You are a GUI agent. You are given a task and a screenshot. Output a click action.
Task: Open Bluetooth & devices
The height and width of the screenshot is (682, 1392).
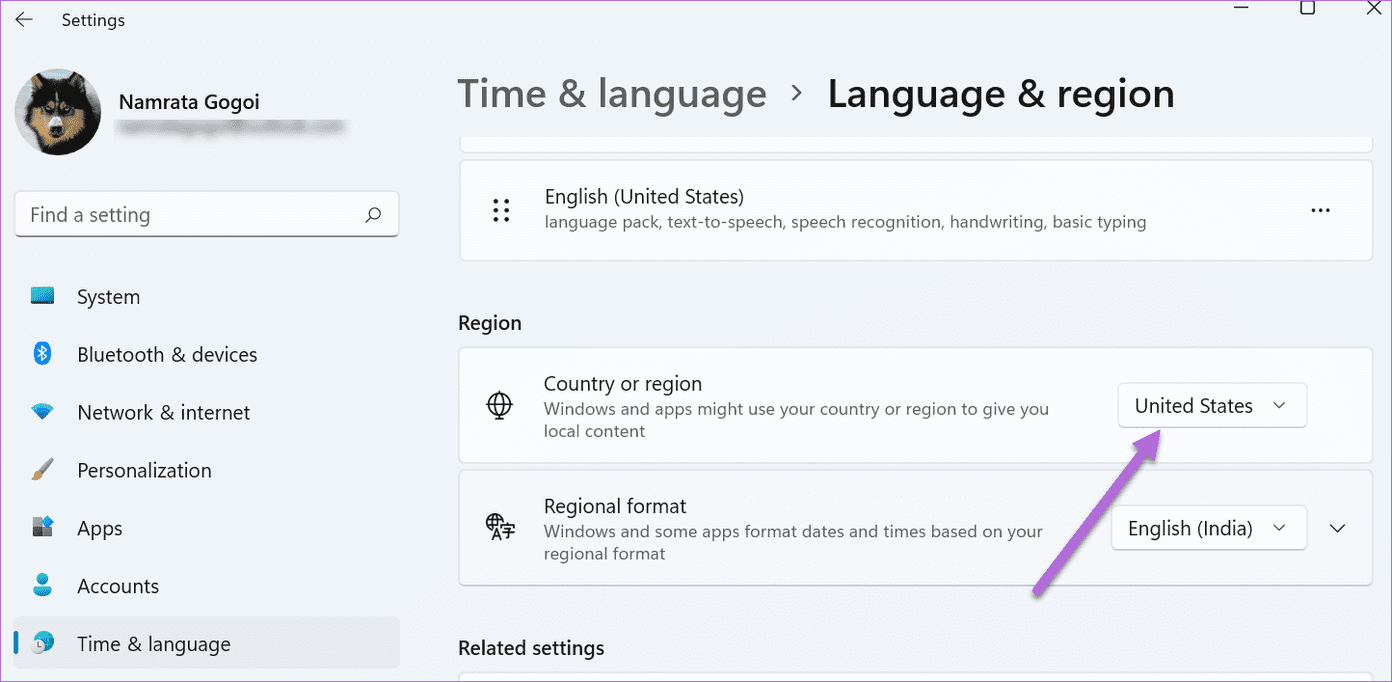206,355
